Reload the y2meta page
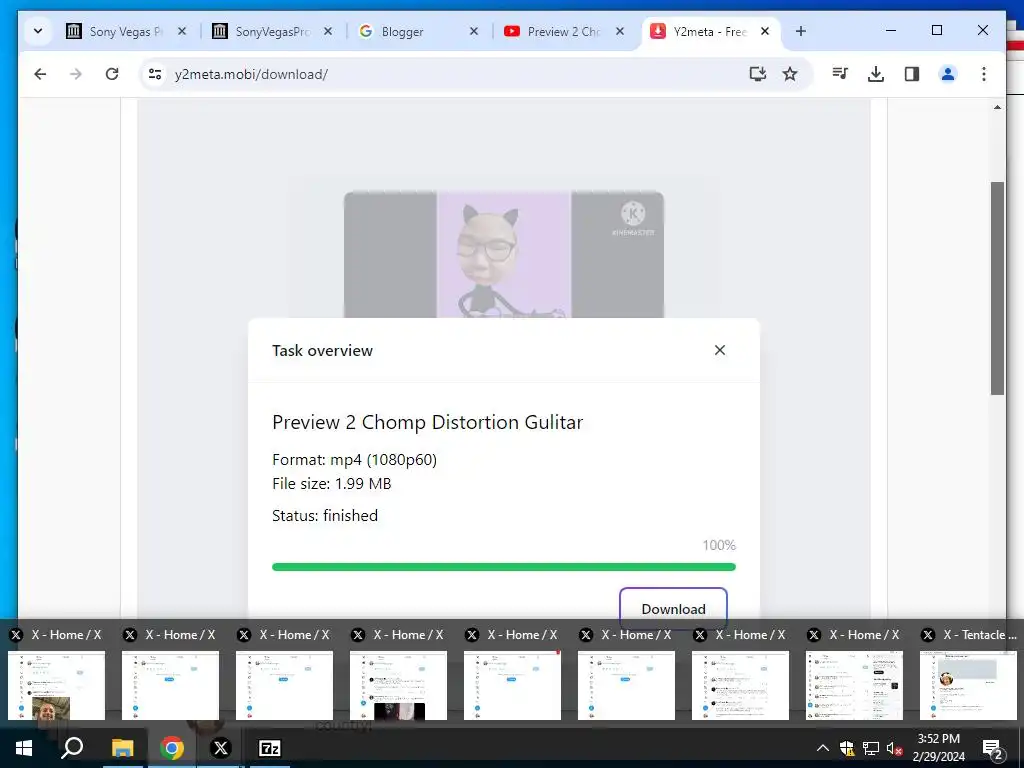1024x768 pixels. point(112,74)
